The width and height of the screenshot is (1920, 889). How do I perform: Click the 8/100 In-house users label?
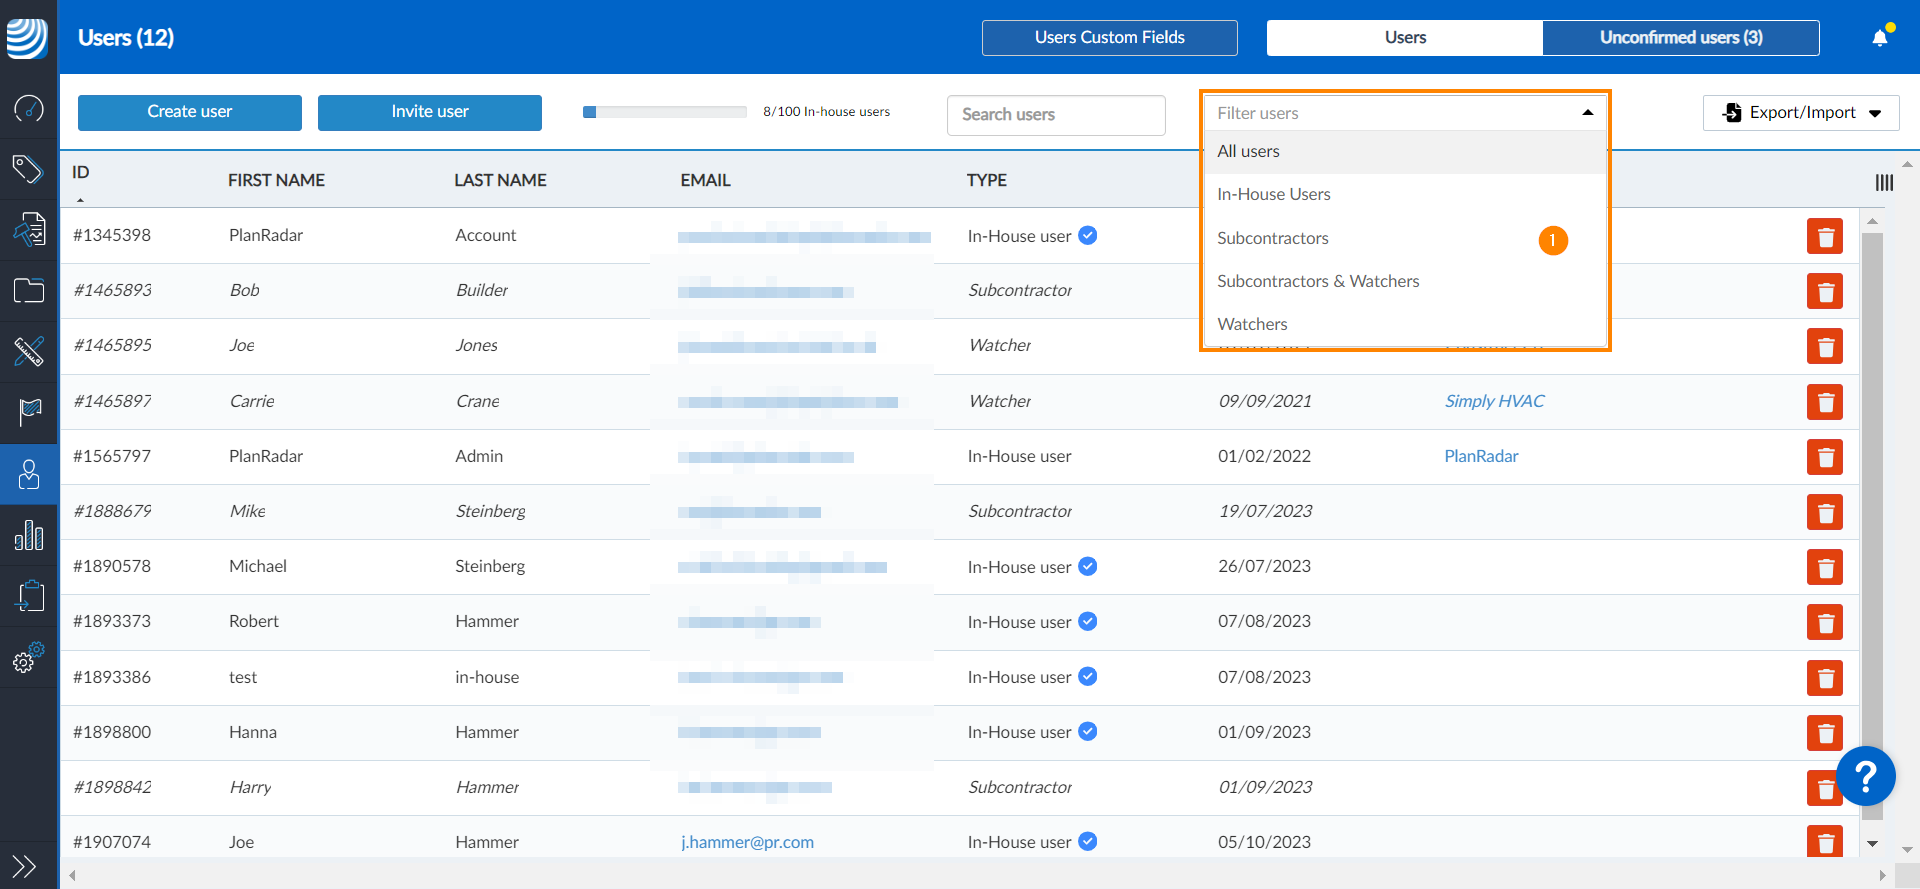(x=826, y=112)
